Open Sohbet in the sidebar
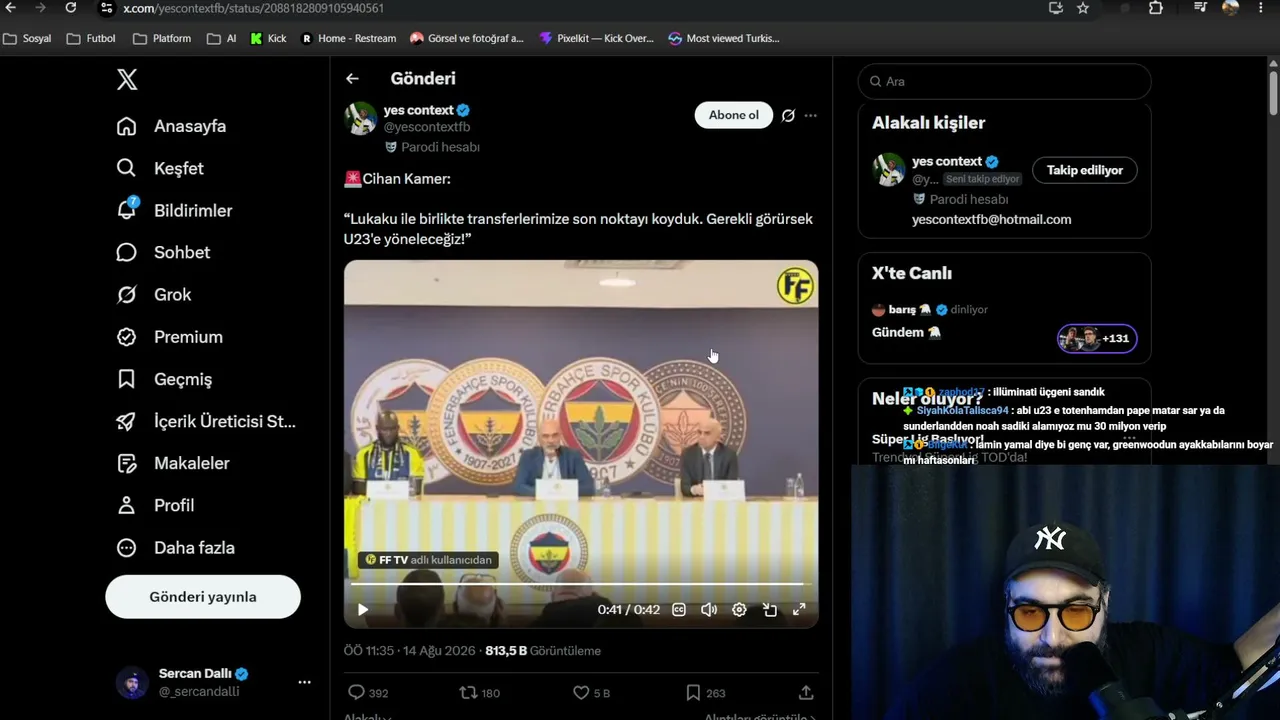Screen dimensions: 1280x720 pos(163,253)
